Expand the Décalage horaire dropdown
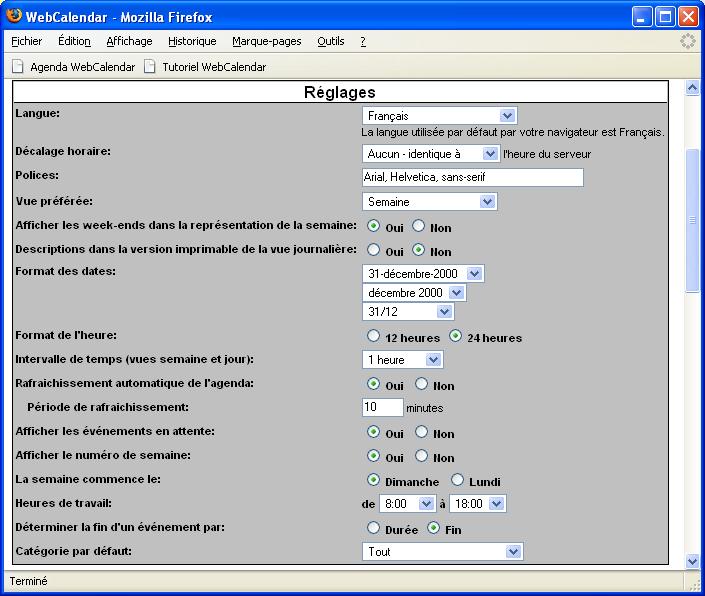The height and width of the screenshot is (596, 705). (x=431, y=154)
